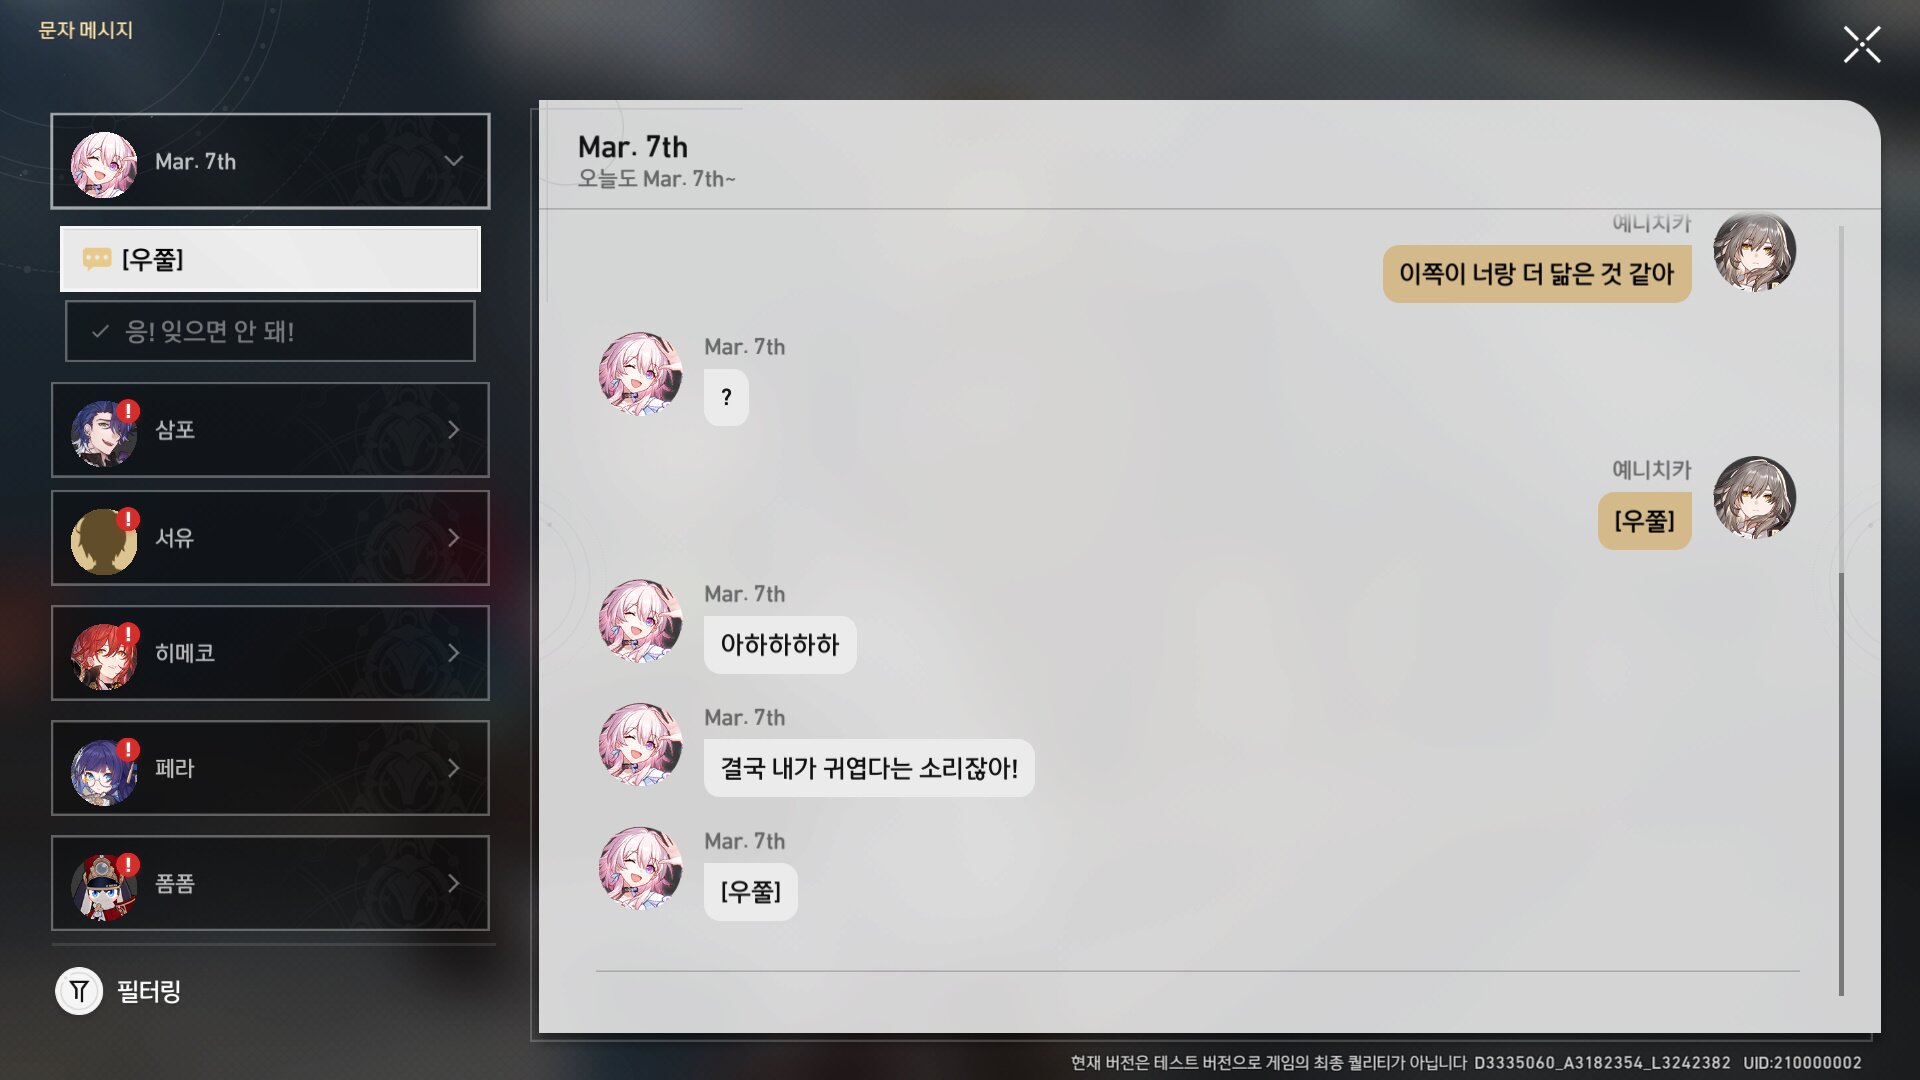Open the completed '응! 잊으면 안 돼!' conversation
The width and height of the screenshot is (1920, 1080).
270,331
